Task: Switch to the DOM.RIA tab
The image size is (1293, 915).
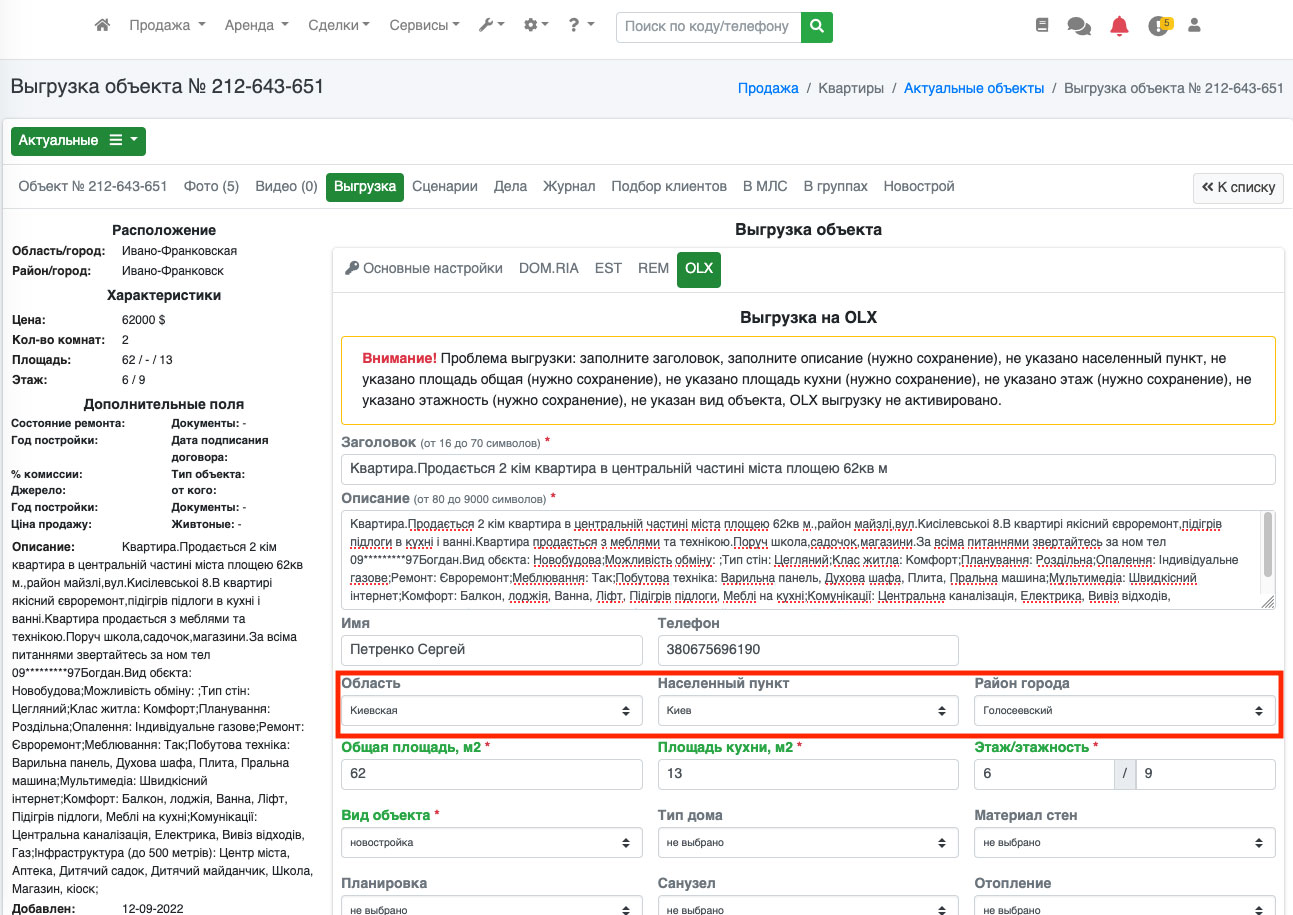Action: pos(548,268)
